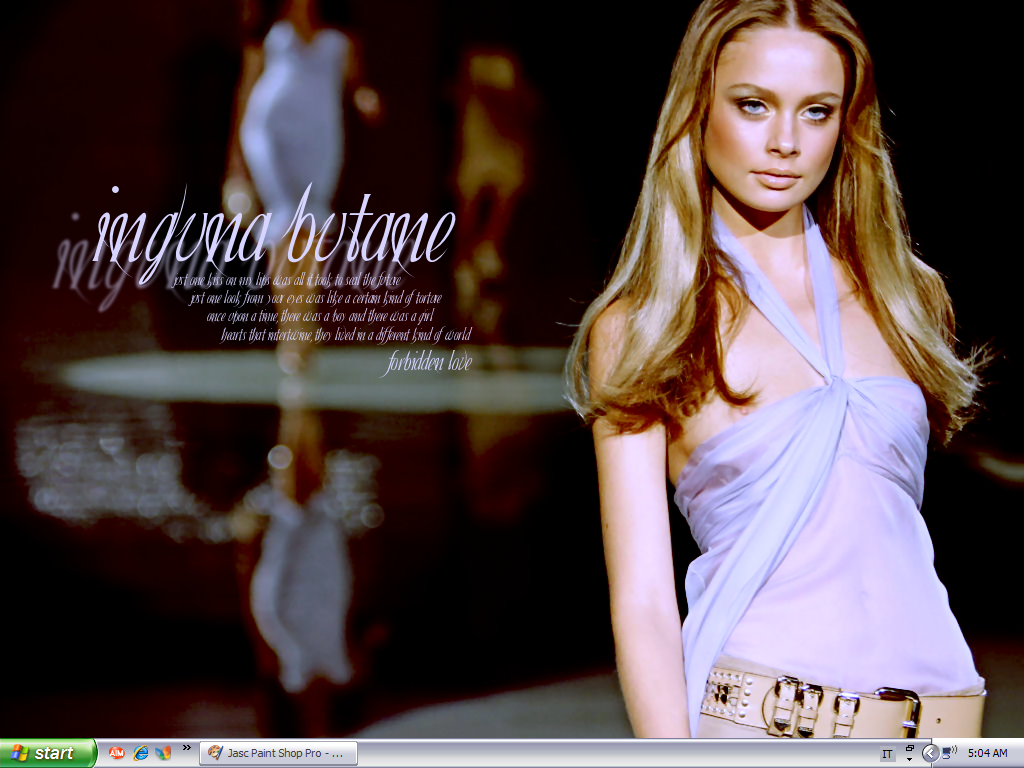Image resolution: width=1024 pixels, height=768 pixels.
Task: Click the 'just one kiss' lyric line
Action: tap(293, 280)
